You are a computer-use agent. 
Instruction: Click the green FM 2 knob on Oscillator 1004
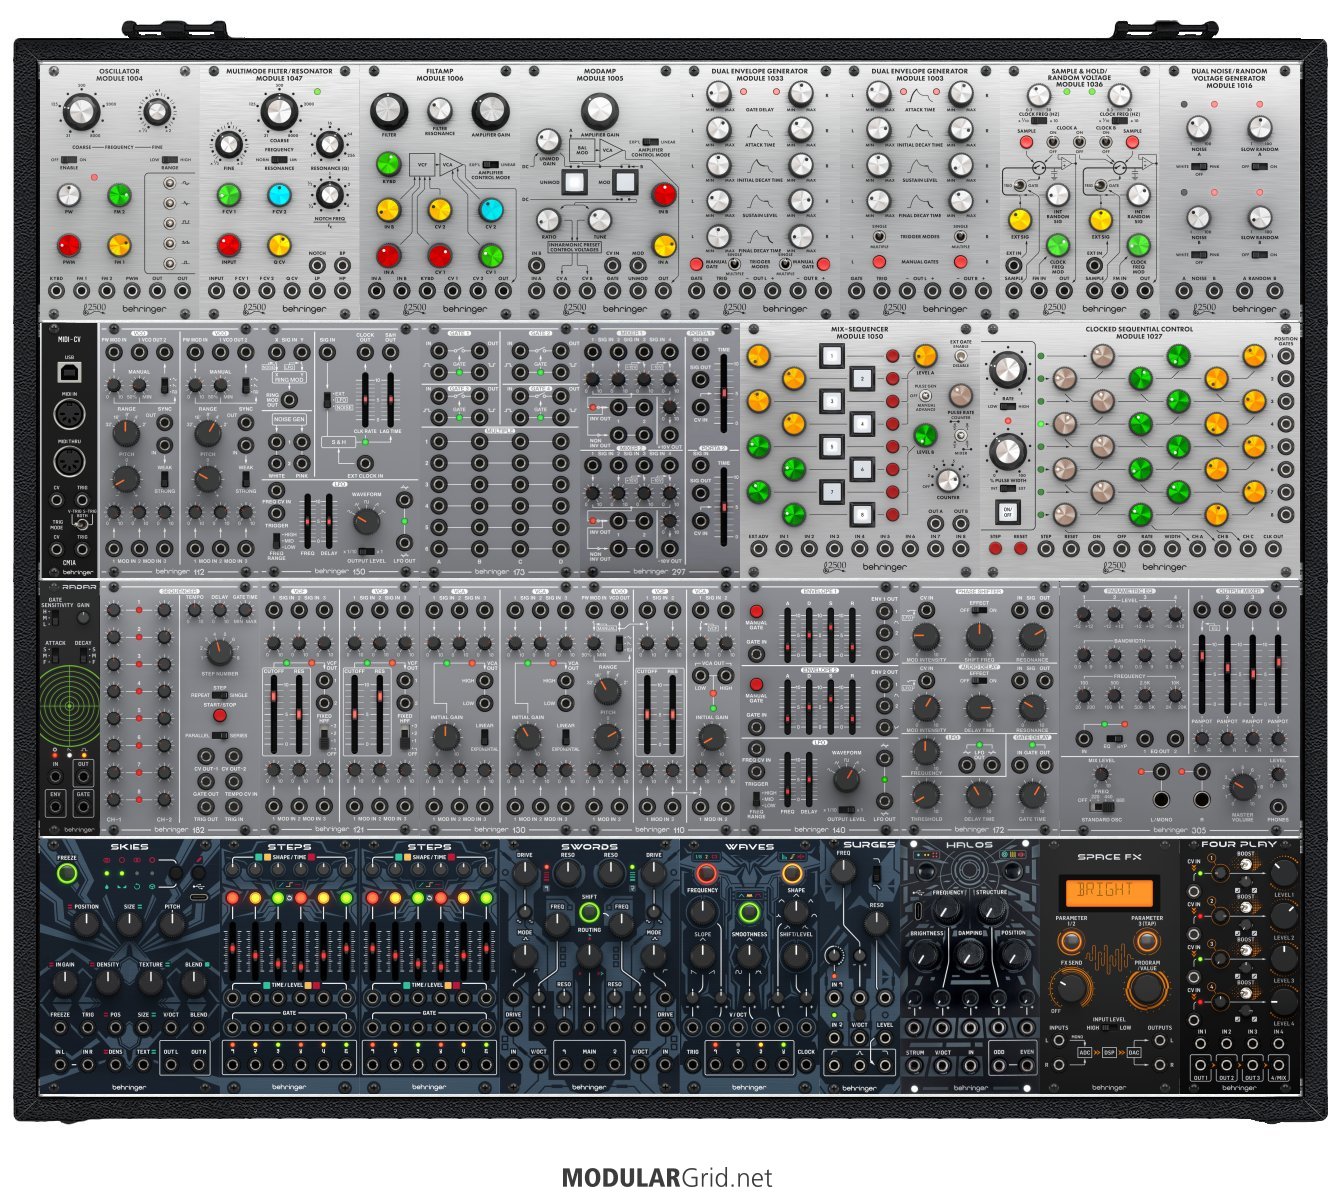(x=119, y=195)
